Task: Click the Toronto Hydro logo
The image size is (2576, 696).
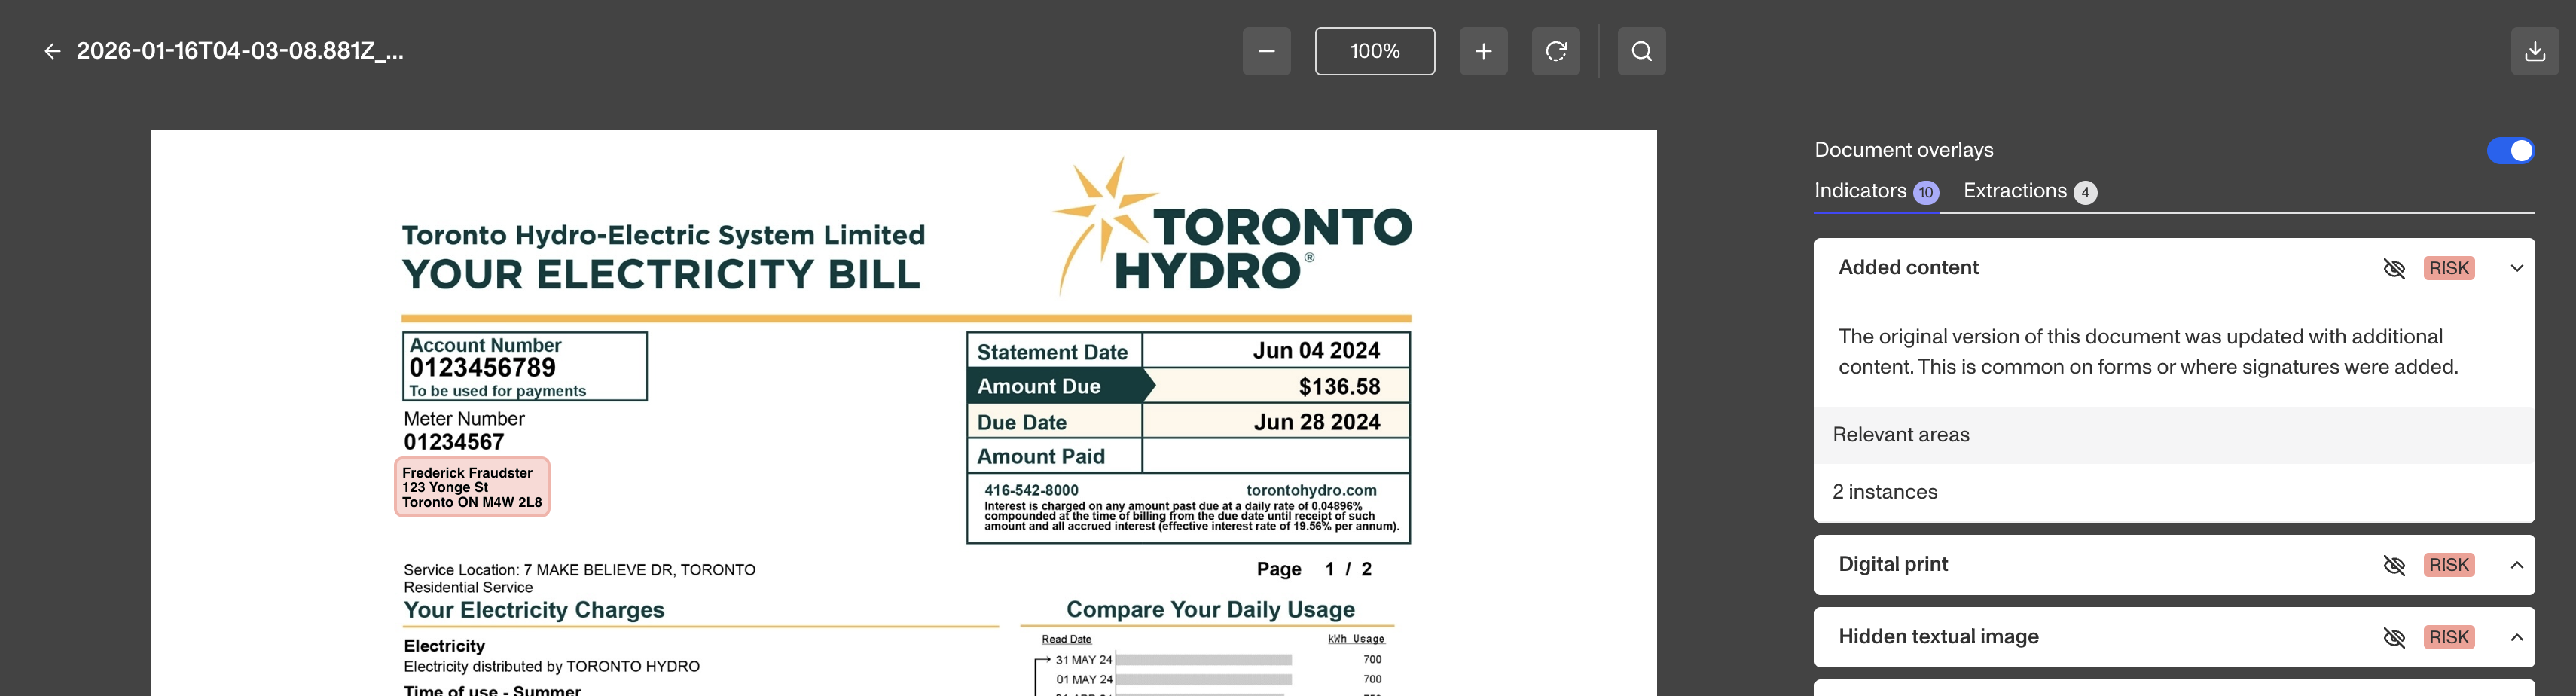Action: point(1232,226)
